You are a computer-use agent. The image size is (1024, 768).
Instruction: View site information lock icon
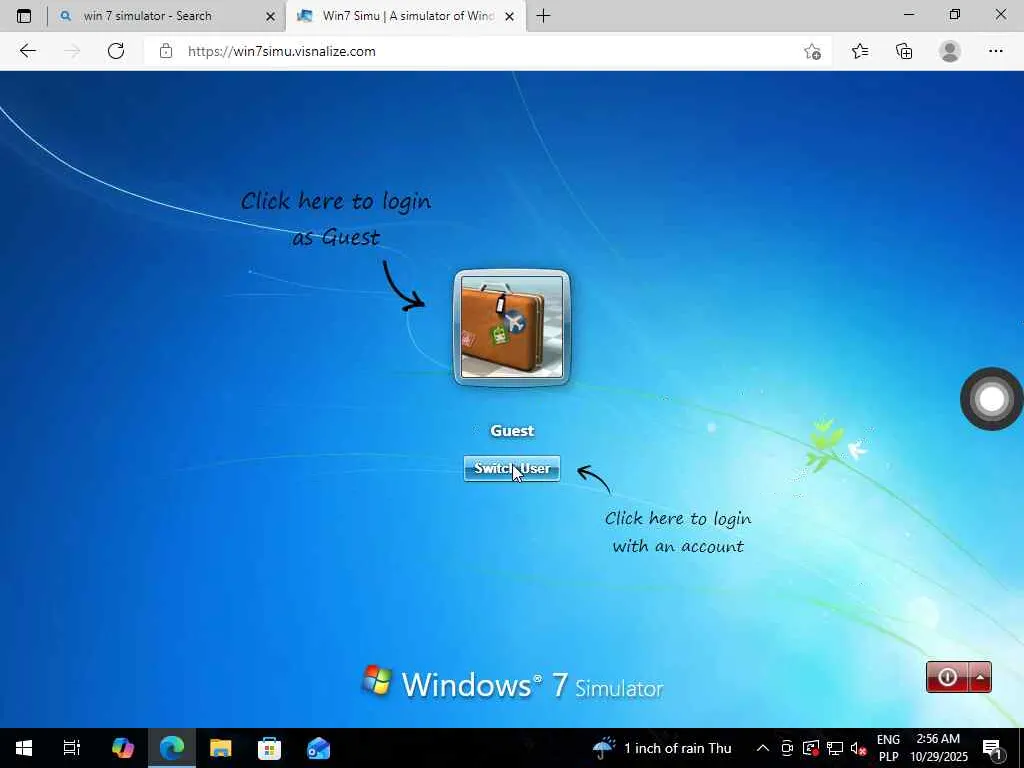(166, 51)
